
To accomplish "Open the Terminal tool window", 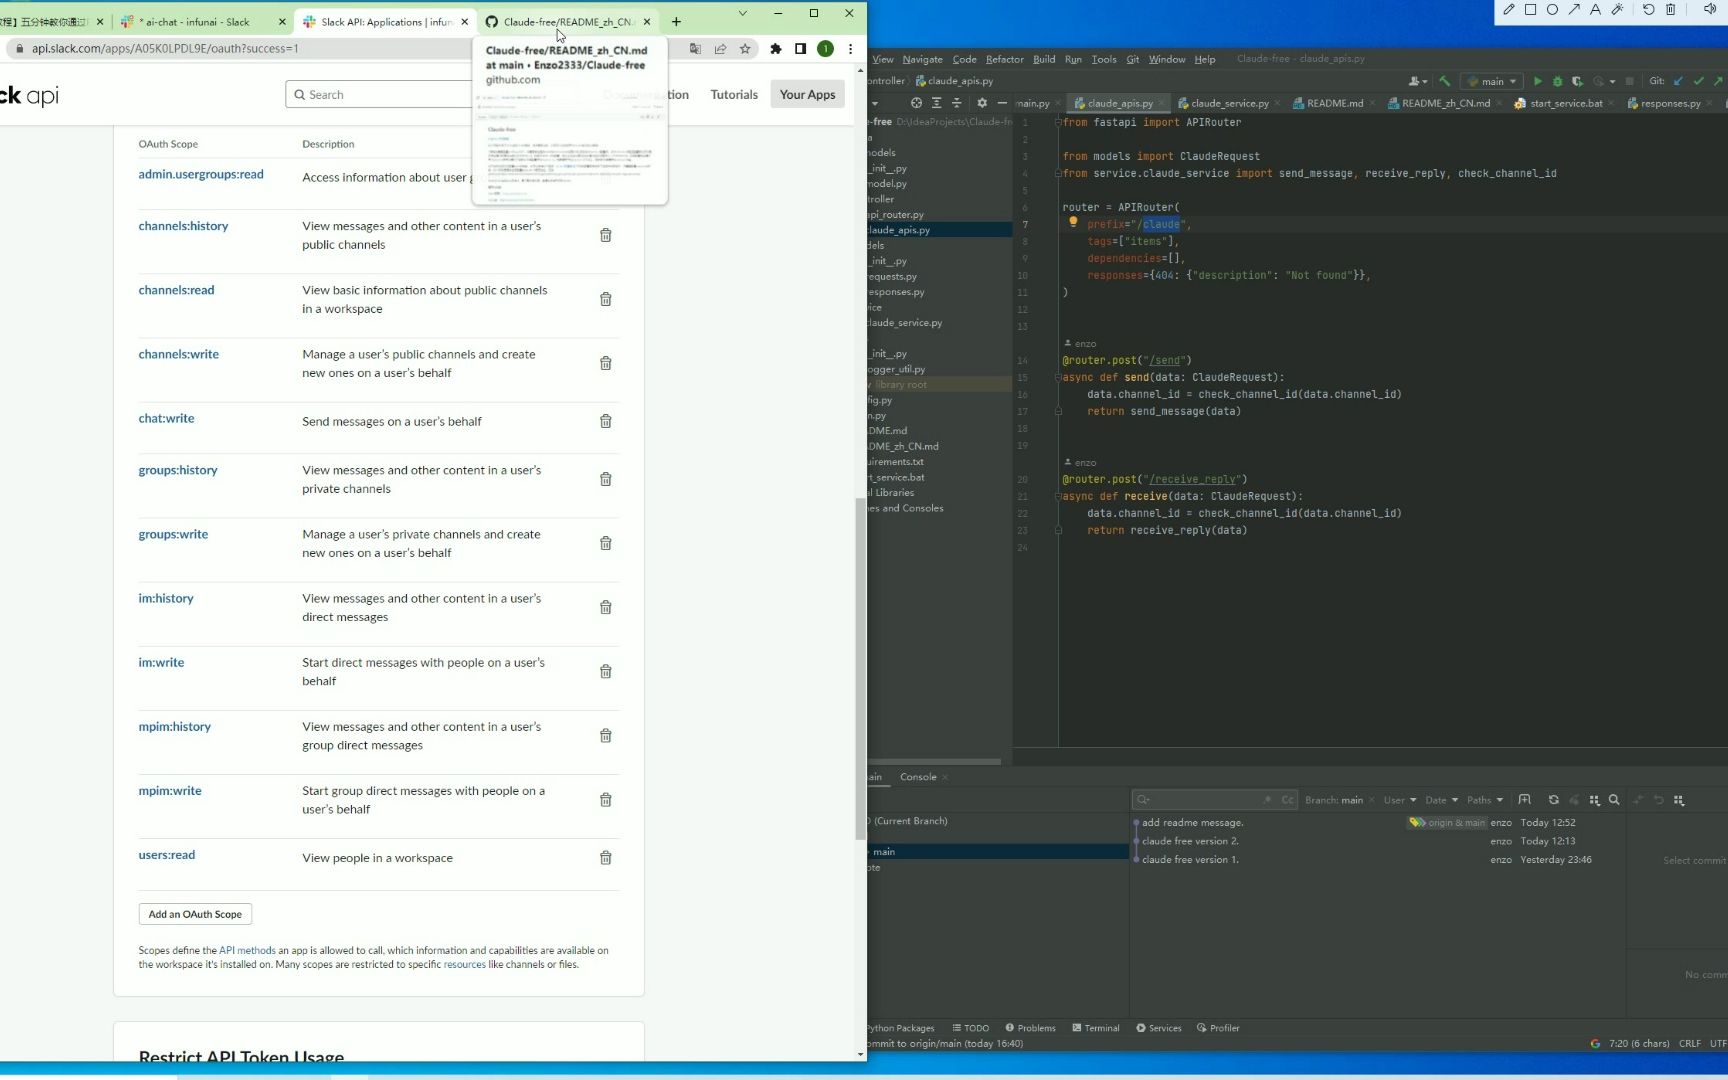I will coord(1096,1028).
